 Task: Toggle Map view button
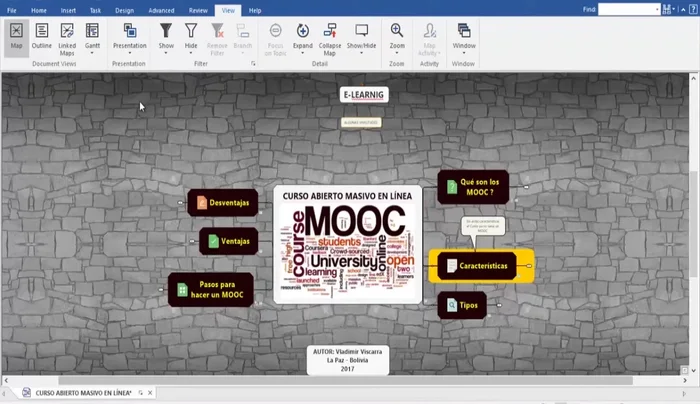(16, 35)
